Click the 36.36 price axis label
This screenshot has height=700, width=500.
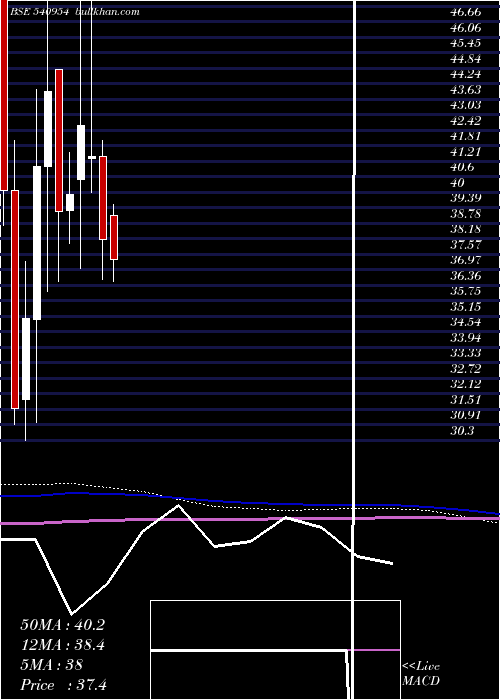[x=466, y=275]
